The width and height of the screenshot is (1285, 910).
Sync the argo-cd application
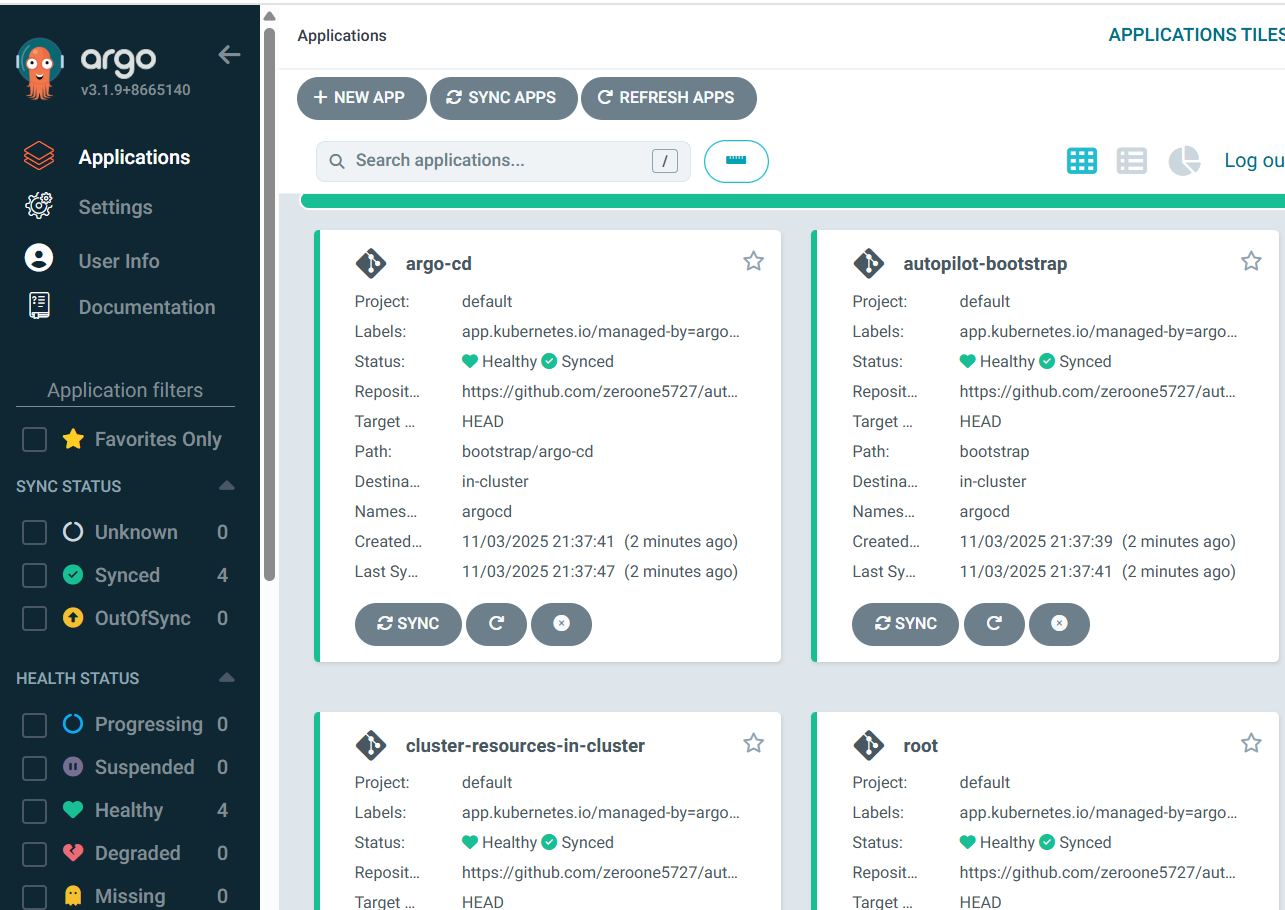click(x=408, y=624)
